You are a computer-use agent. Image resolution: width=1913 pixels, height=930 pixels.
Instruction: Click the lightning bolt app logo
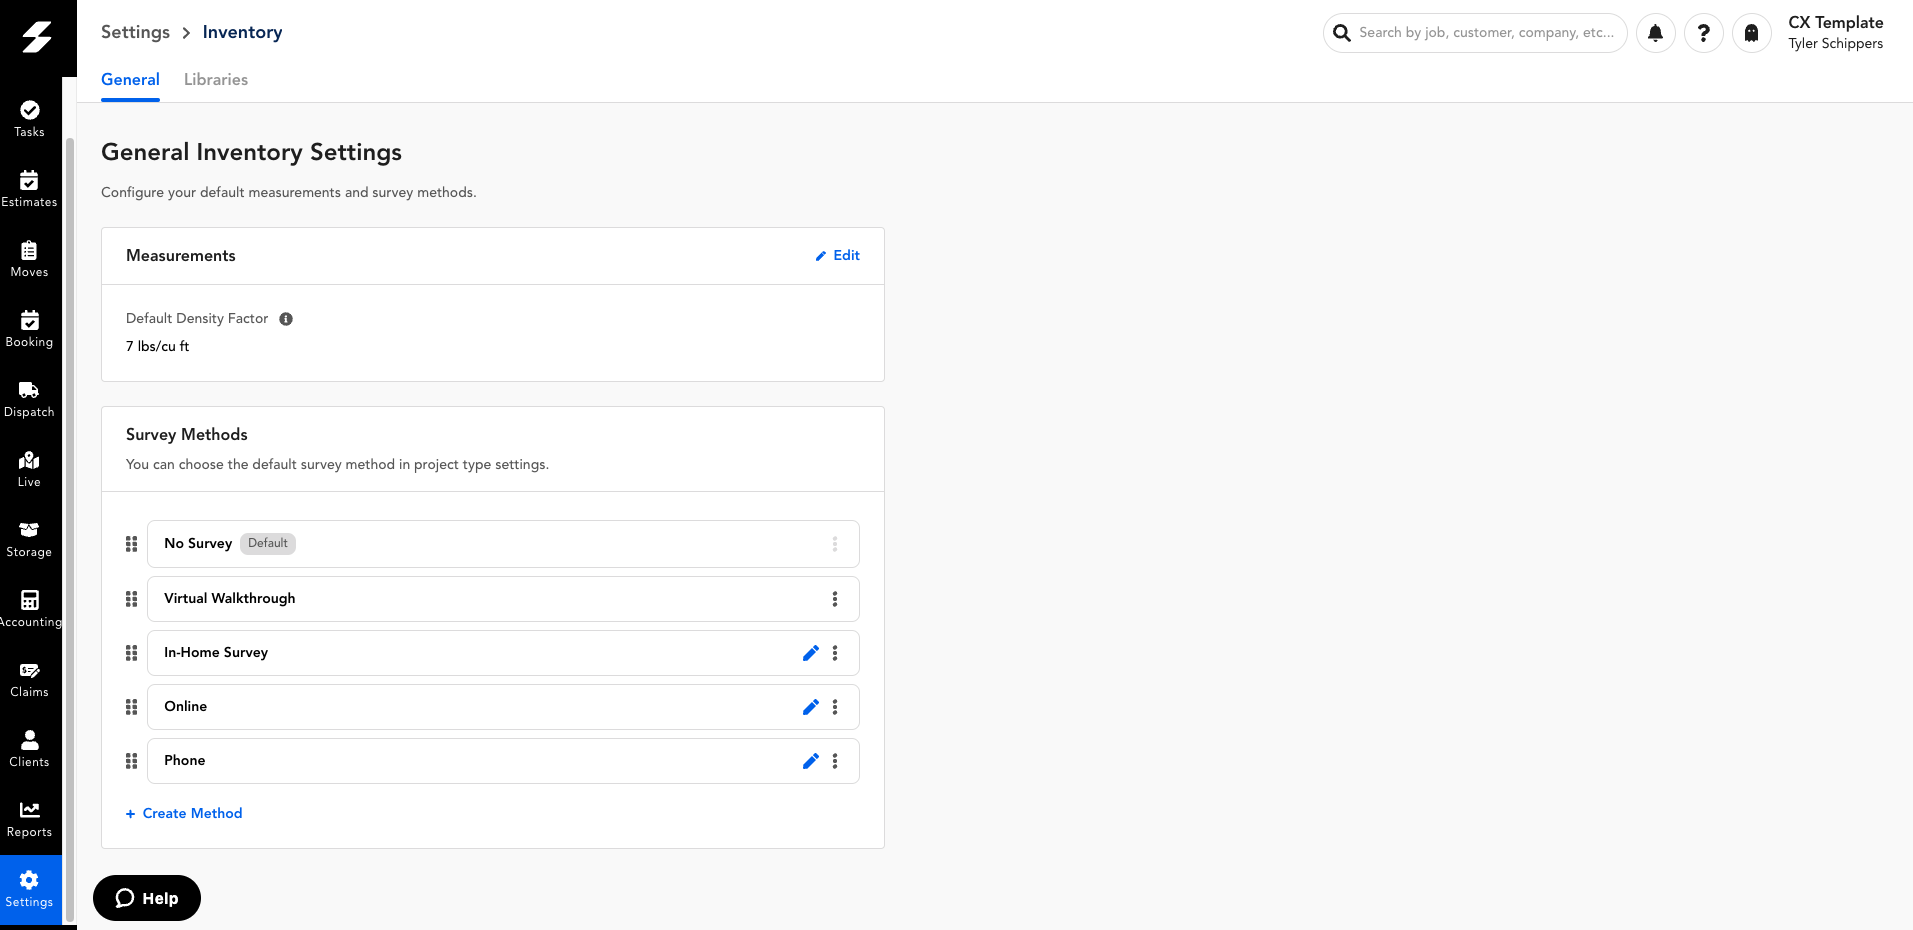(x=37, y=37)
